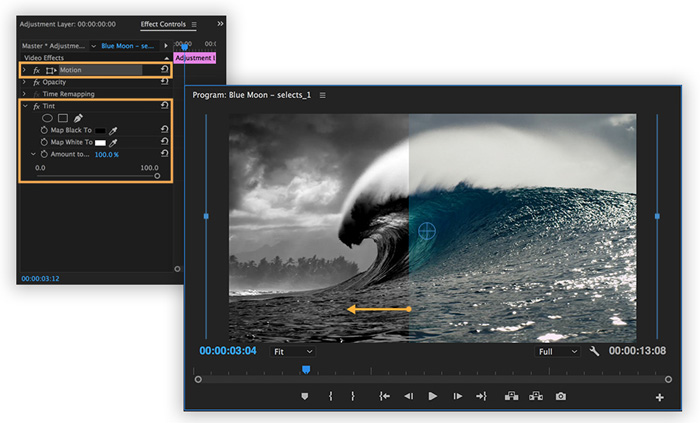This screenshot has width=700, height=423.
Task: Toggle the Motion effect fx switch
Action: [37, 70]
